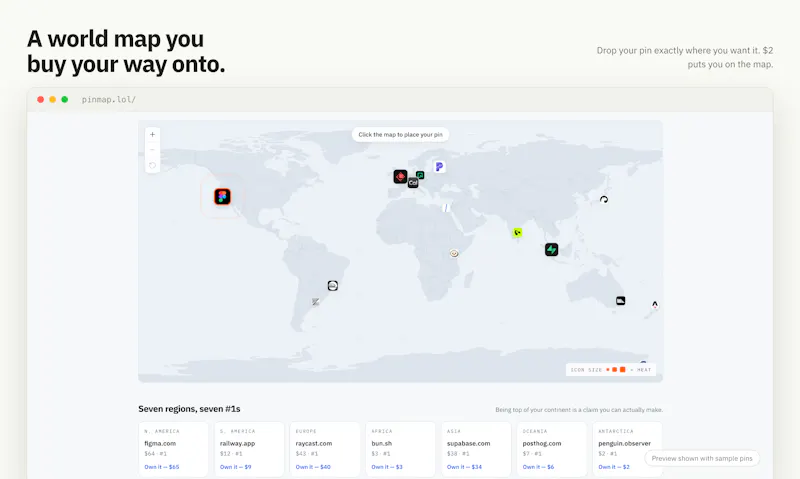Click the 'ANTARCTICA' region label

[x=615, y=431]
